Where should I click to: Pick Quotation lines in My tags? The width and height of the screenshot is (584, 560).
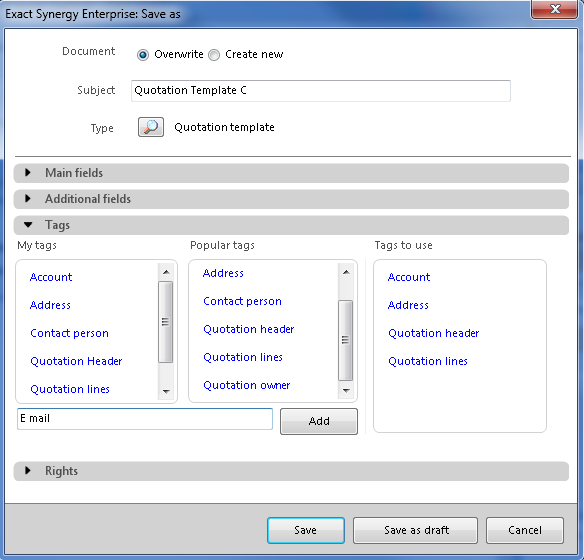[70, 389]
